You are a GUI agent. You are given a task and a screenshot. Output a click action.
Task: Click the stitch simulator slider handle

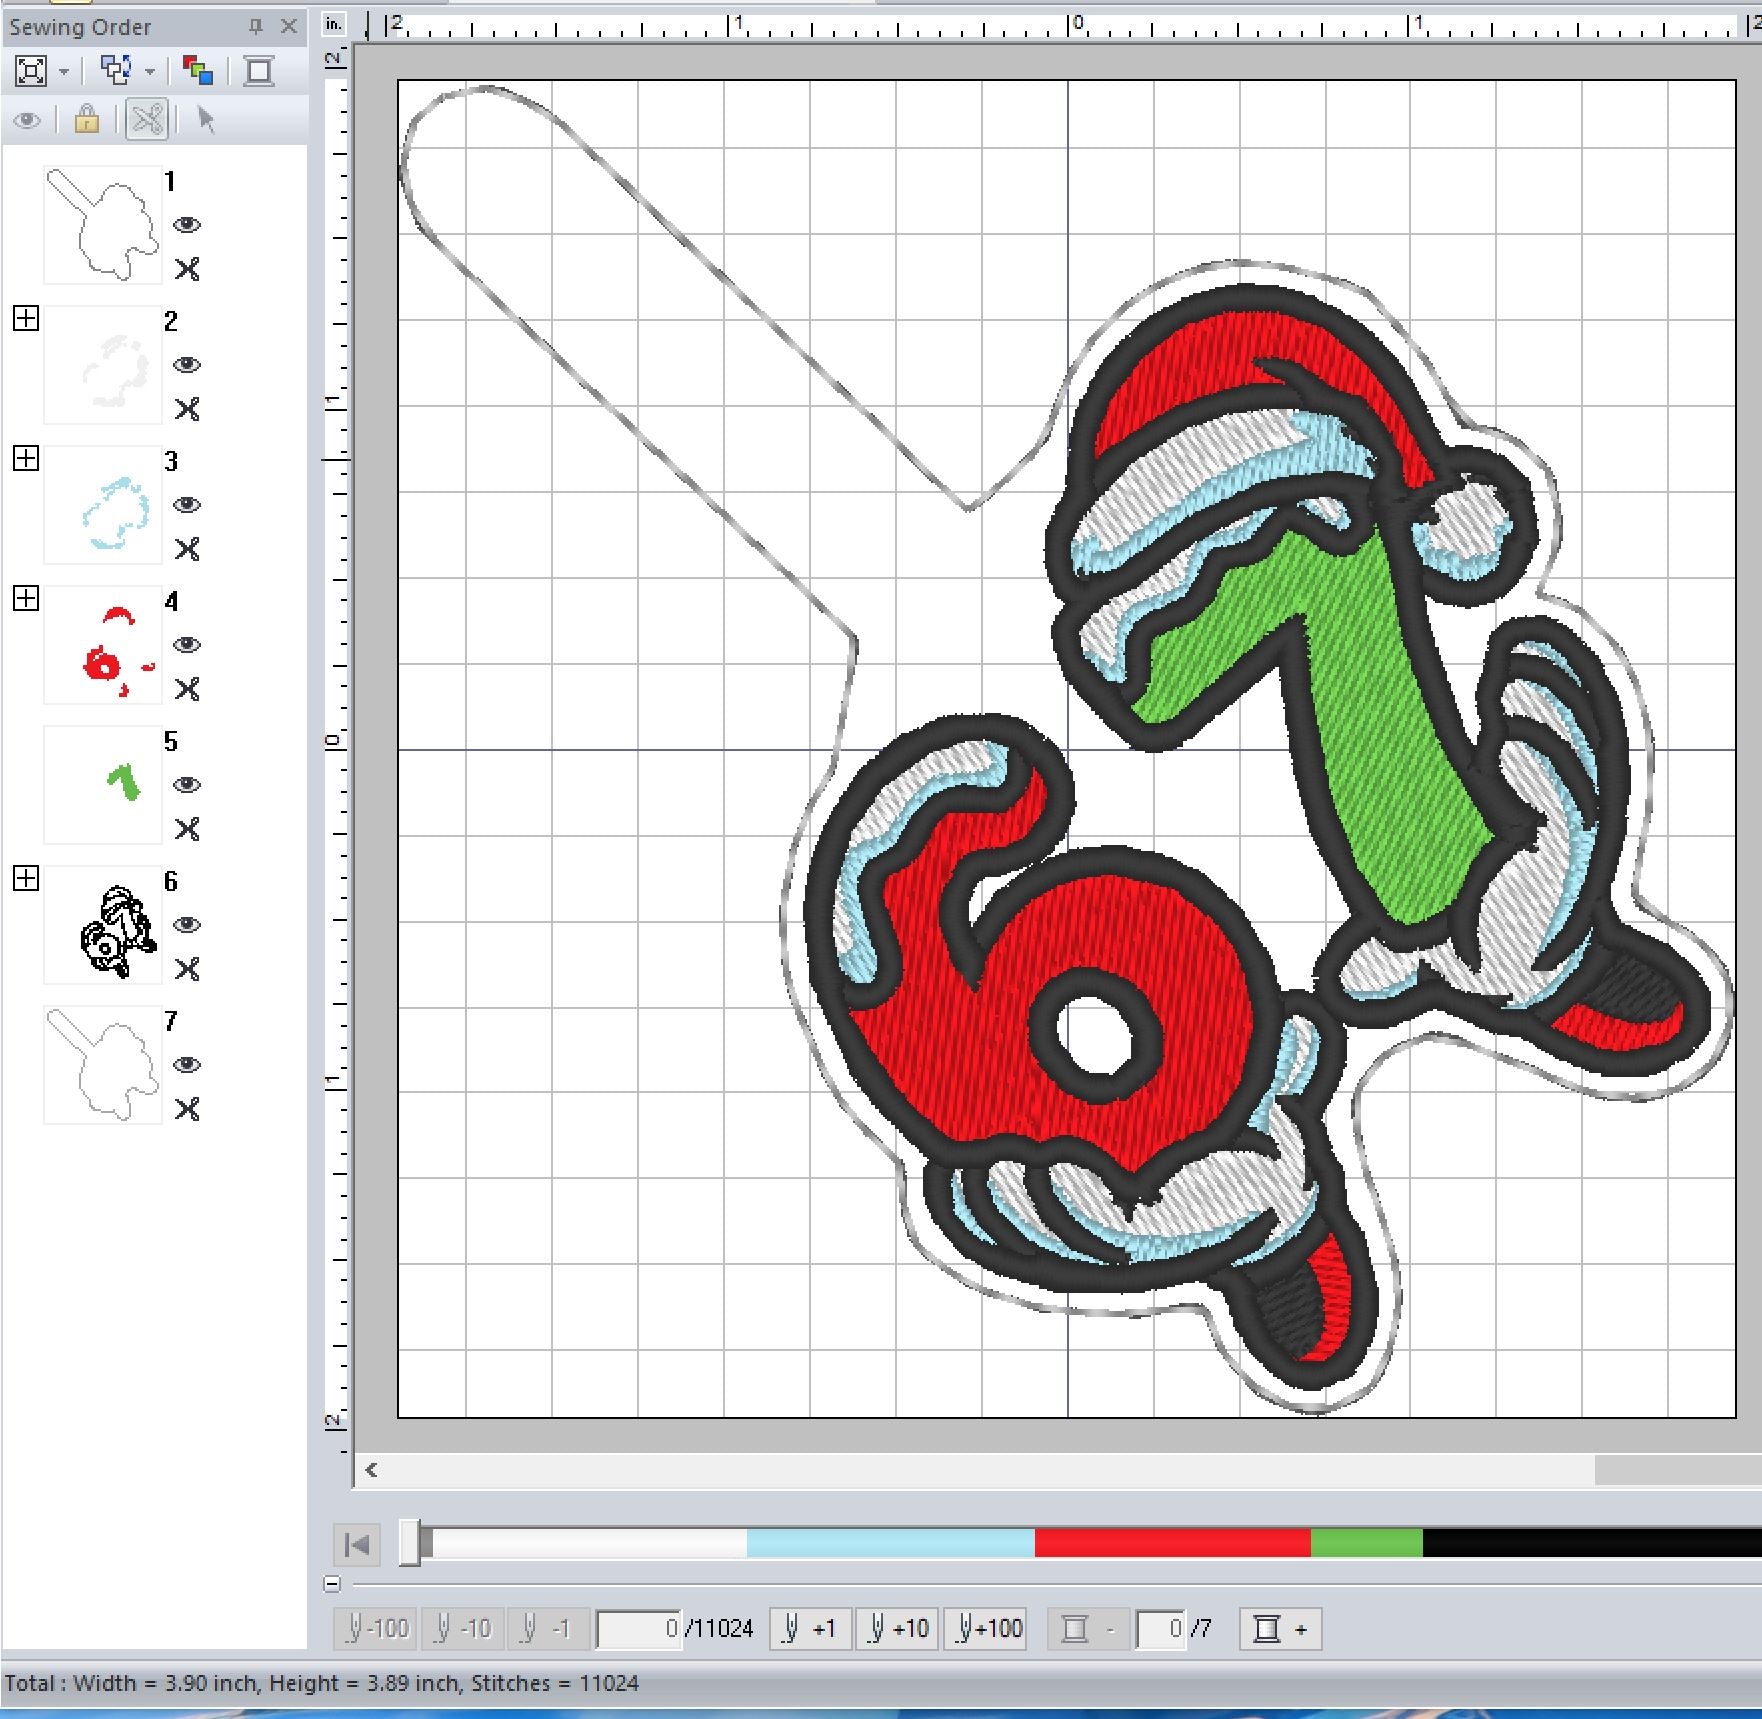tap(411, 1543)
